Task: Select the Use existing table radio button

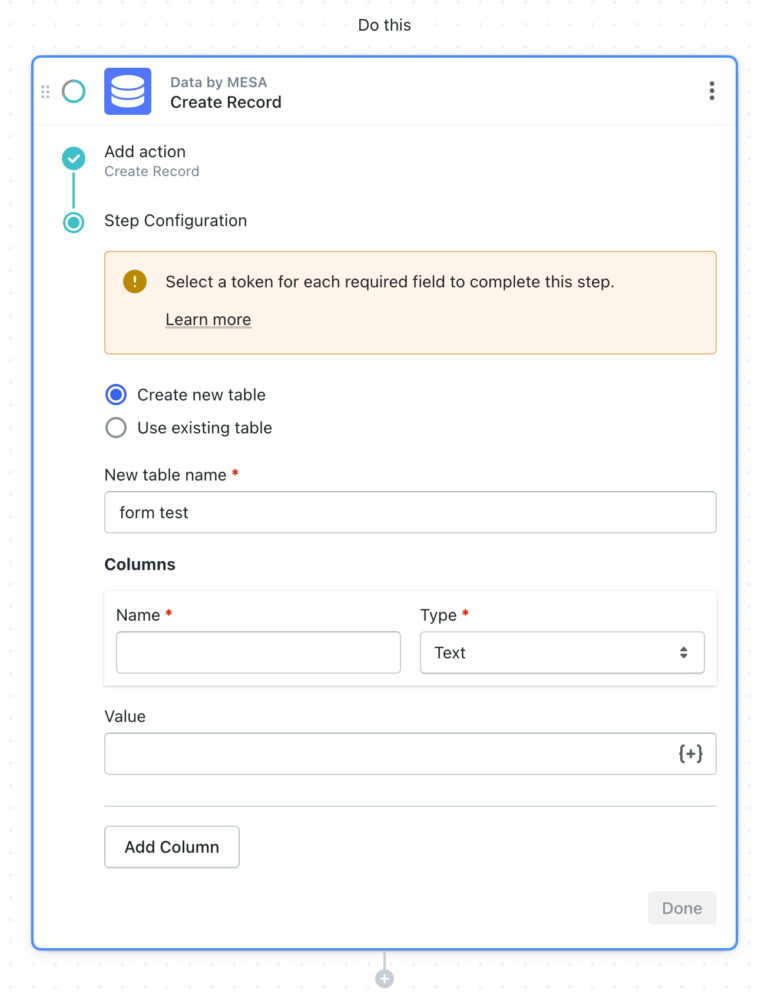Action: click(x=115, y=428)
